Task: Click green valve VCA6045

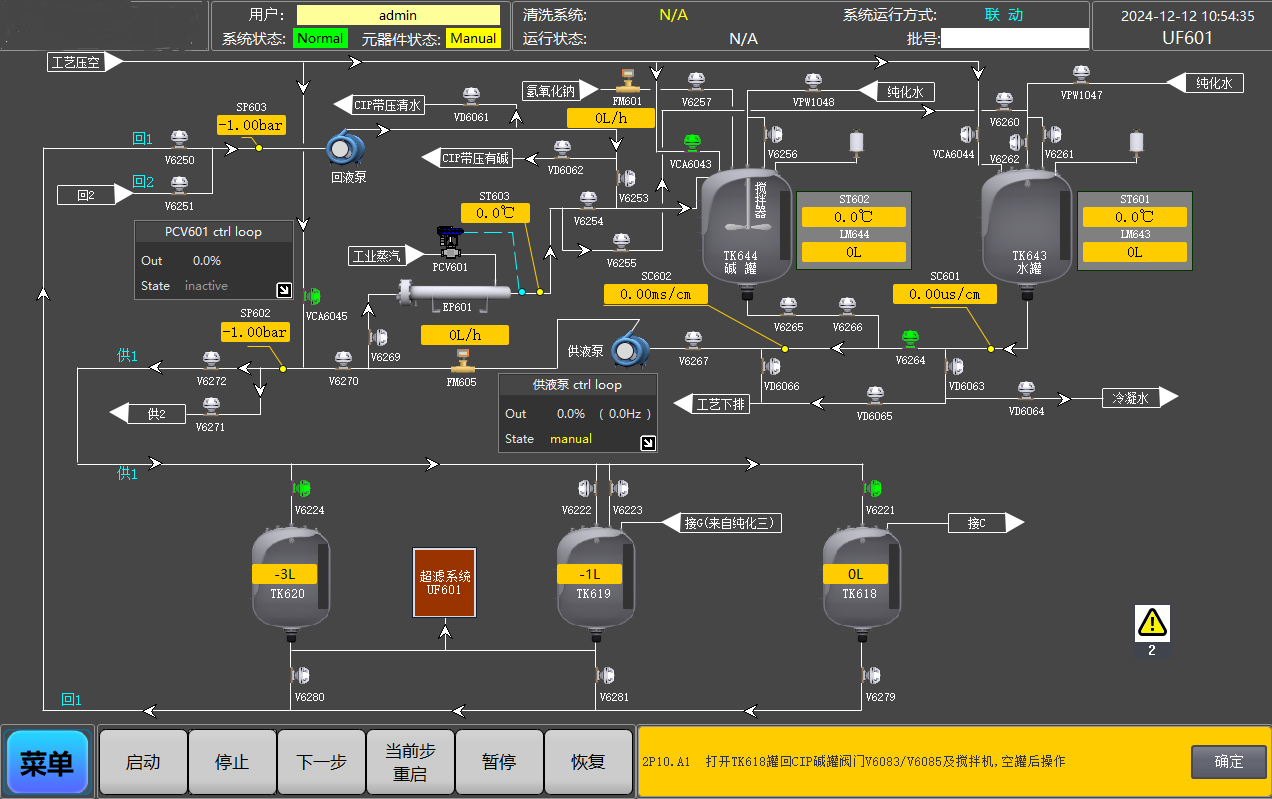Action: pyautogui.click(x=312, y=296)
